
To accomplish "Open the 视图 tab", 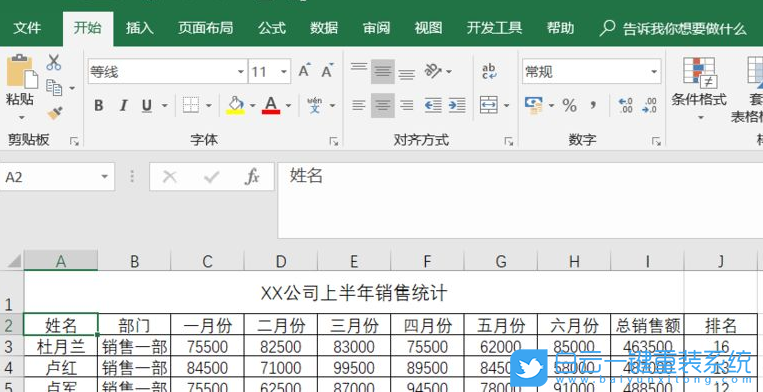I will tap(428, 28).
